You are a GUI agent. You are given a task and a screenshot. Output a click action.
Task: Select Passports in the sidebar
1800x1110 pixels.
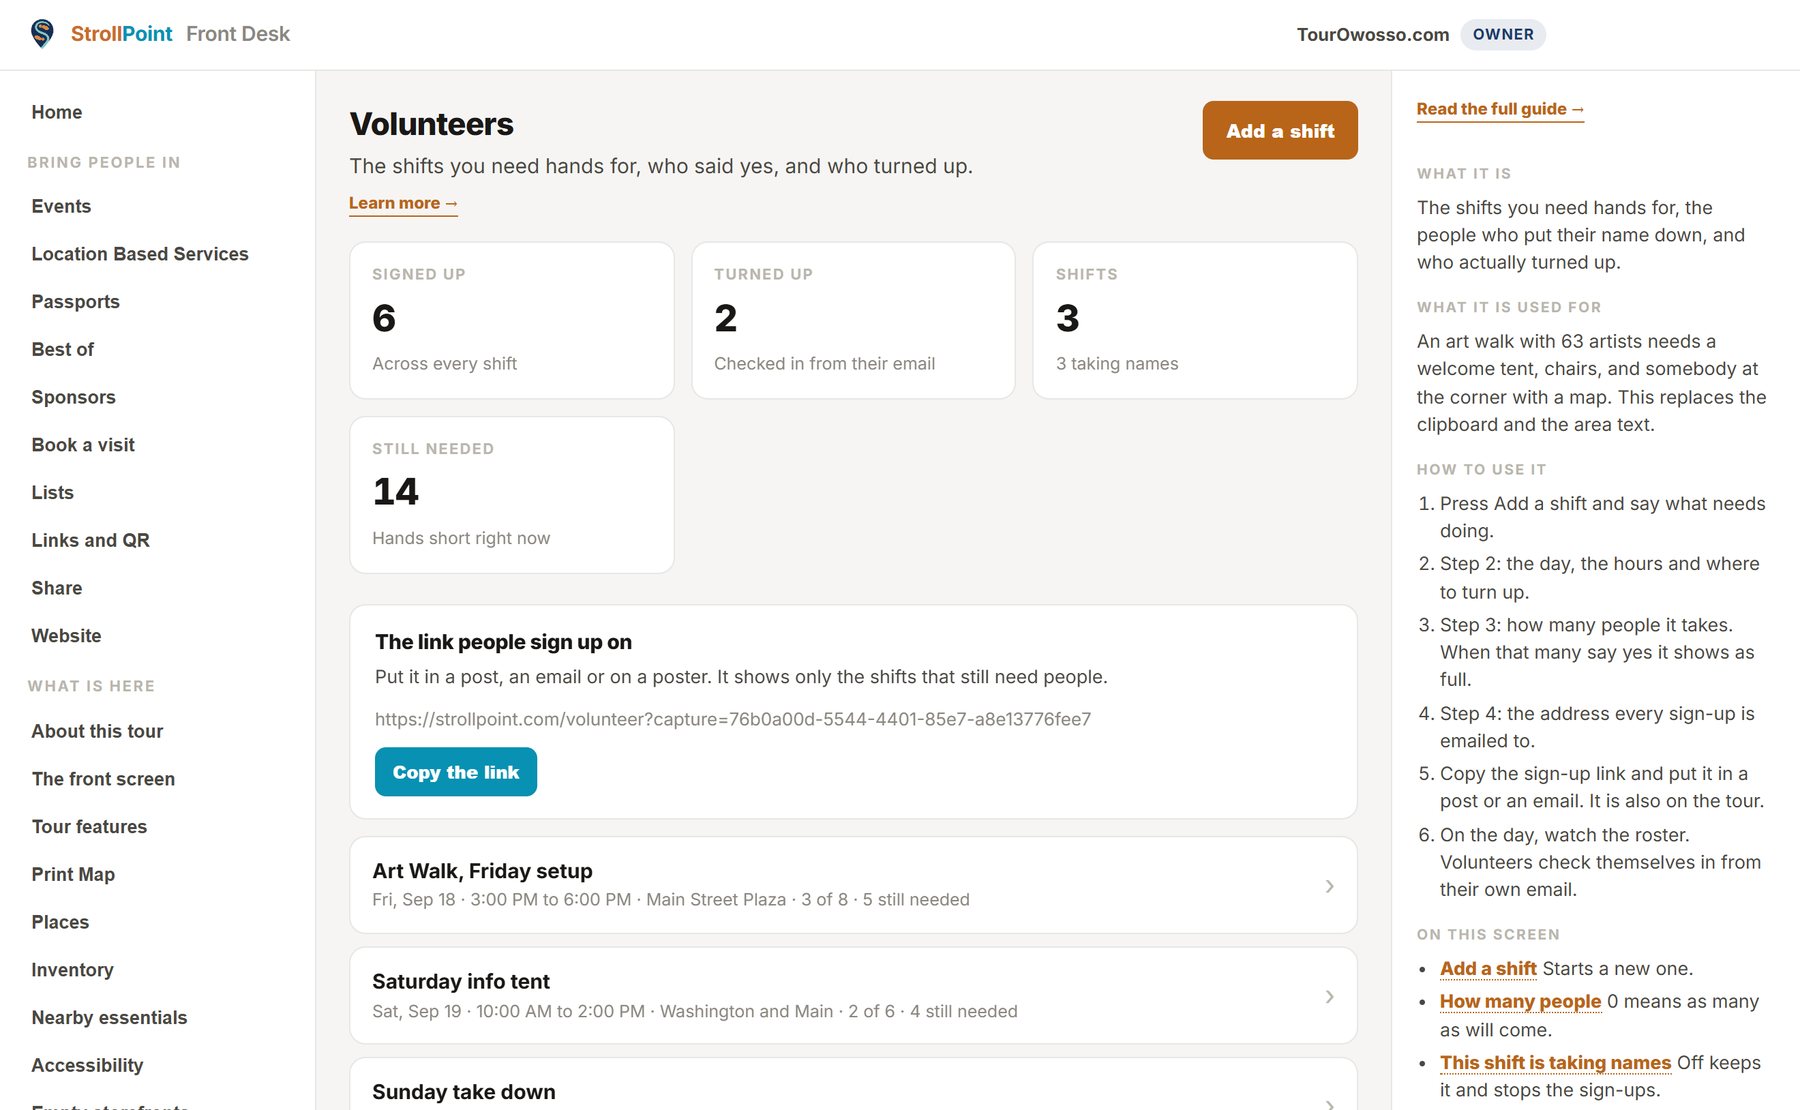click(76, 302)
